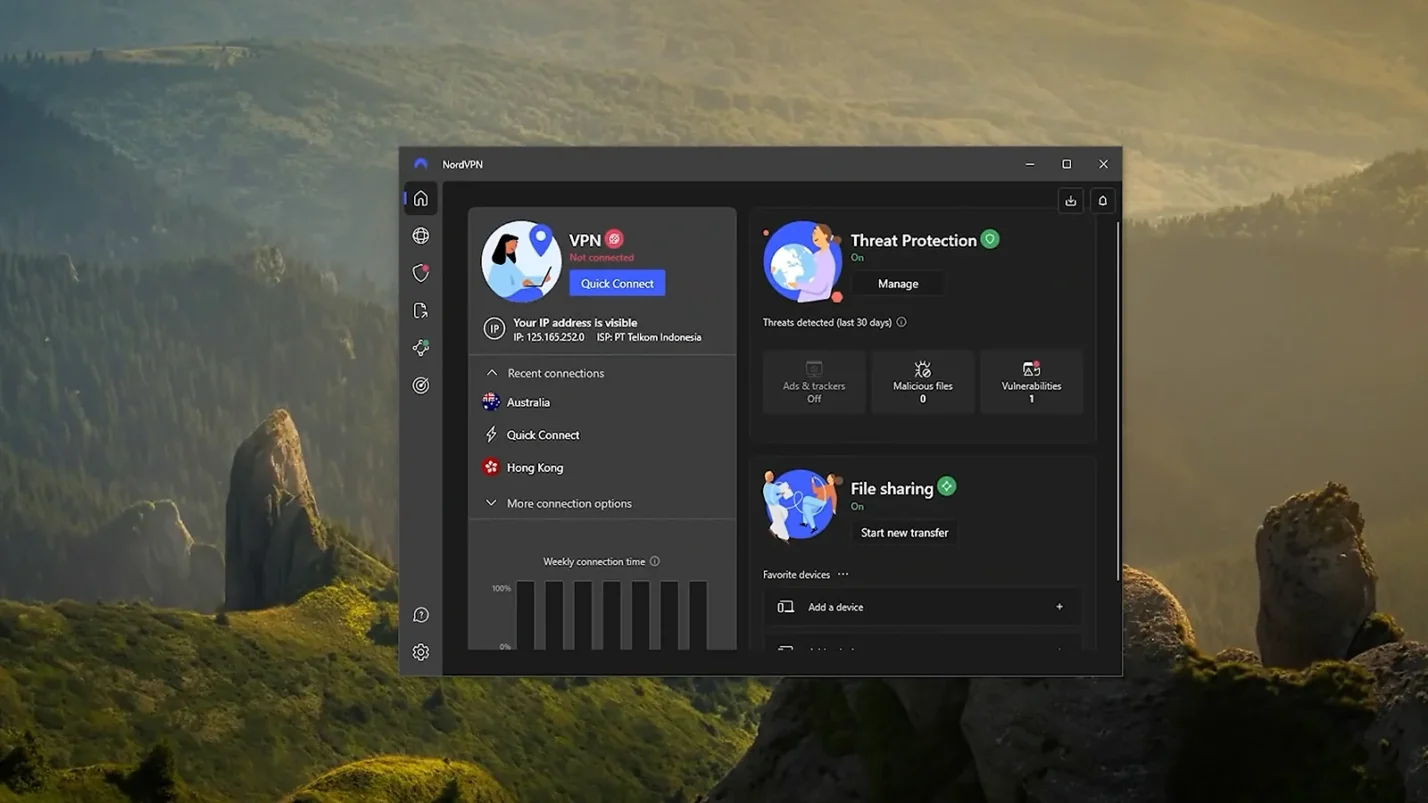Click the VPN illustration thumbnail
This screenshot has height=803, width=1428.
point(521,261)
